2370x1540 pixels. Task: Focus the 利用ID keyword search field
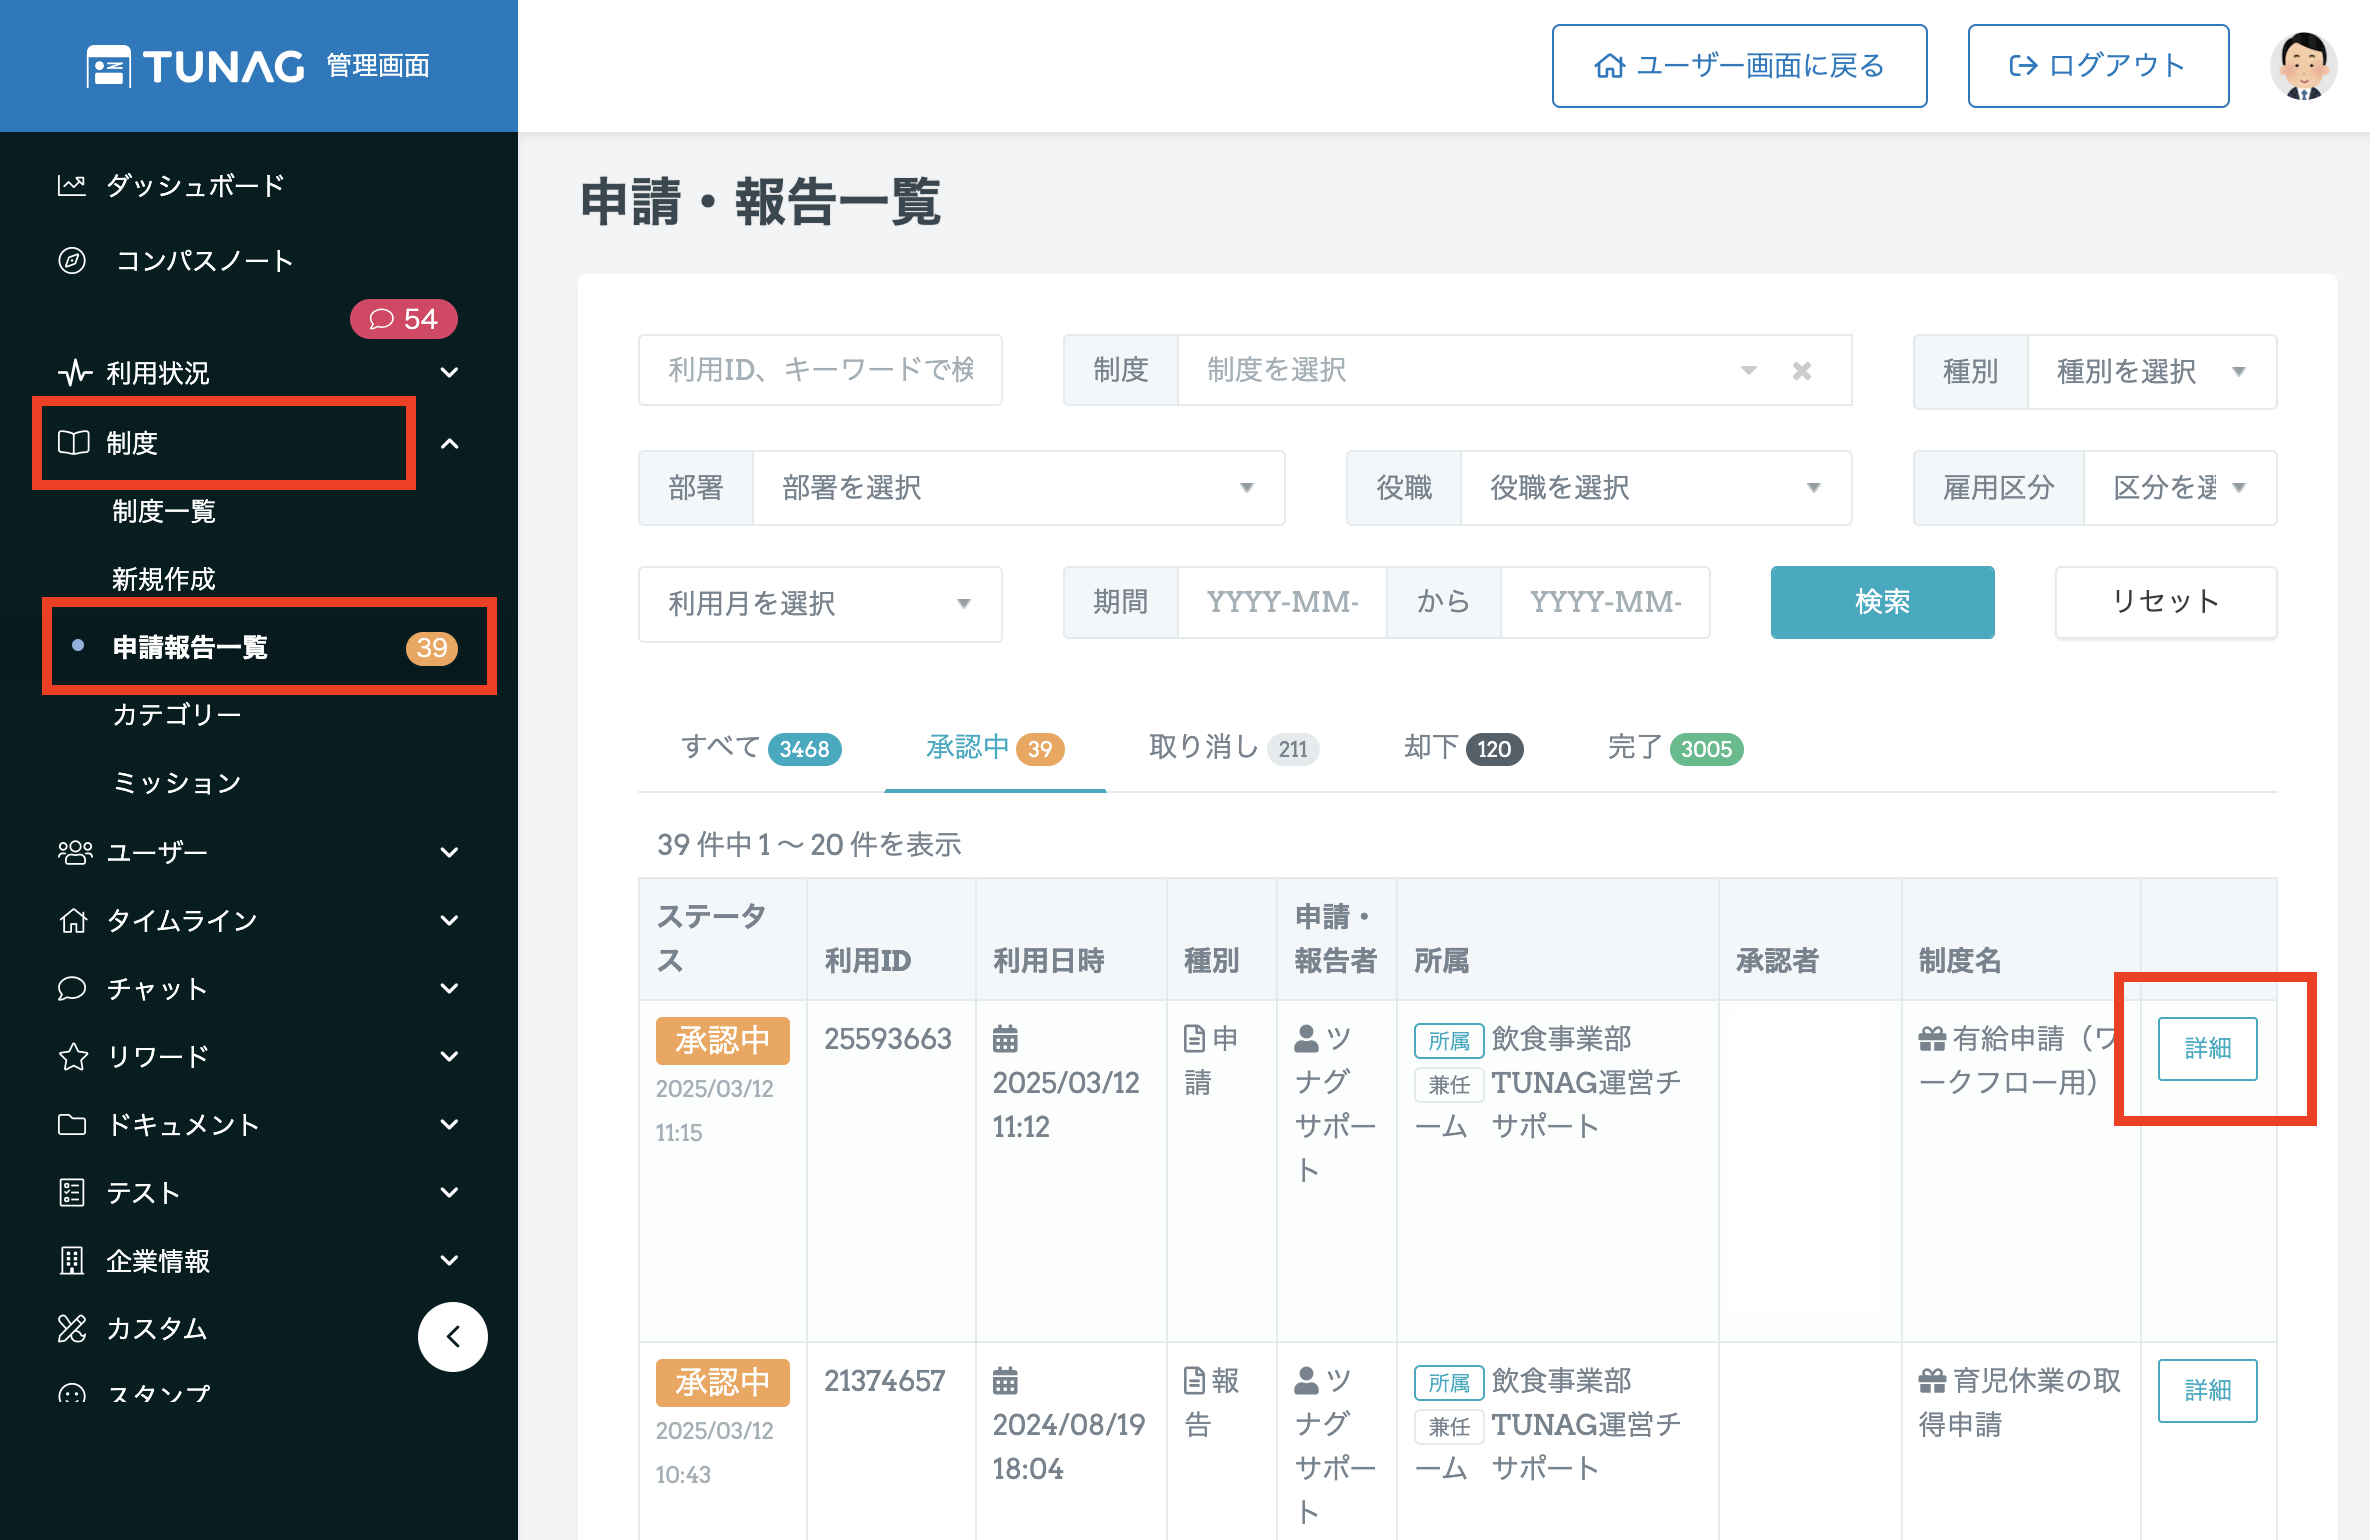pos(819,370)
